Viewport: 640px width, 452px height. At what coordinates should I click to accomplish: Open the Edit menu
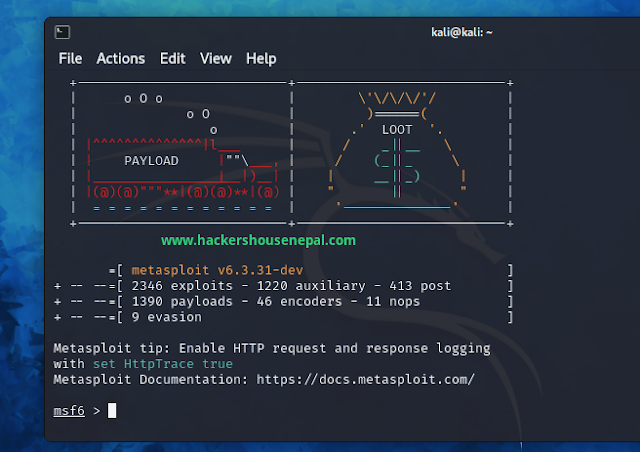[x=173, y=59]
